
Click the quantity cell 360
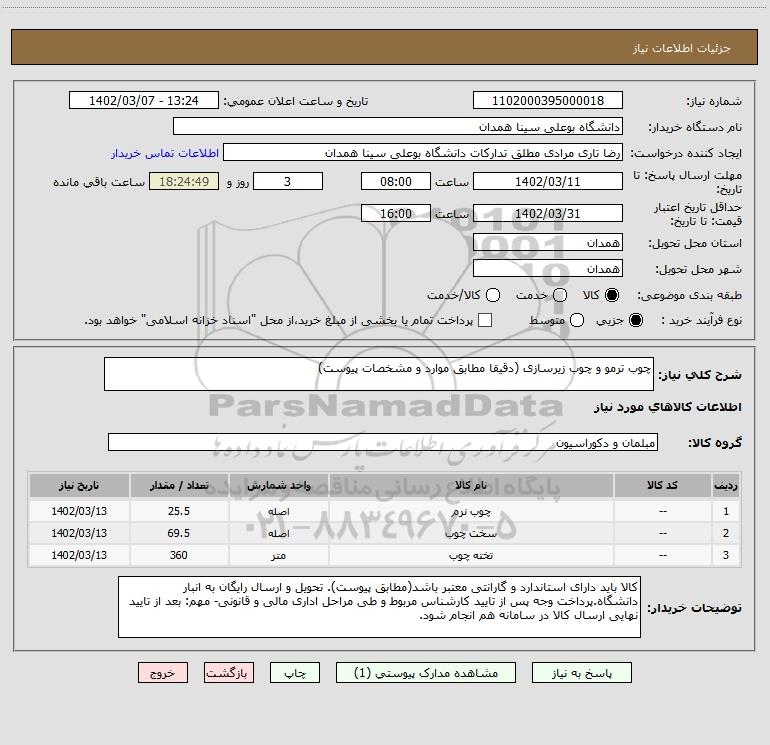[x=179, y=555]
